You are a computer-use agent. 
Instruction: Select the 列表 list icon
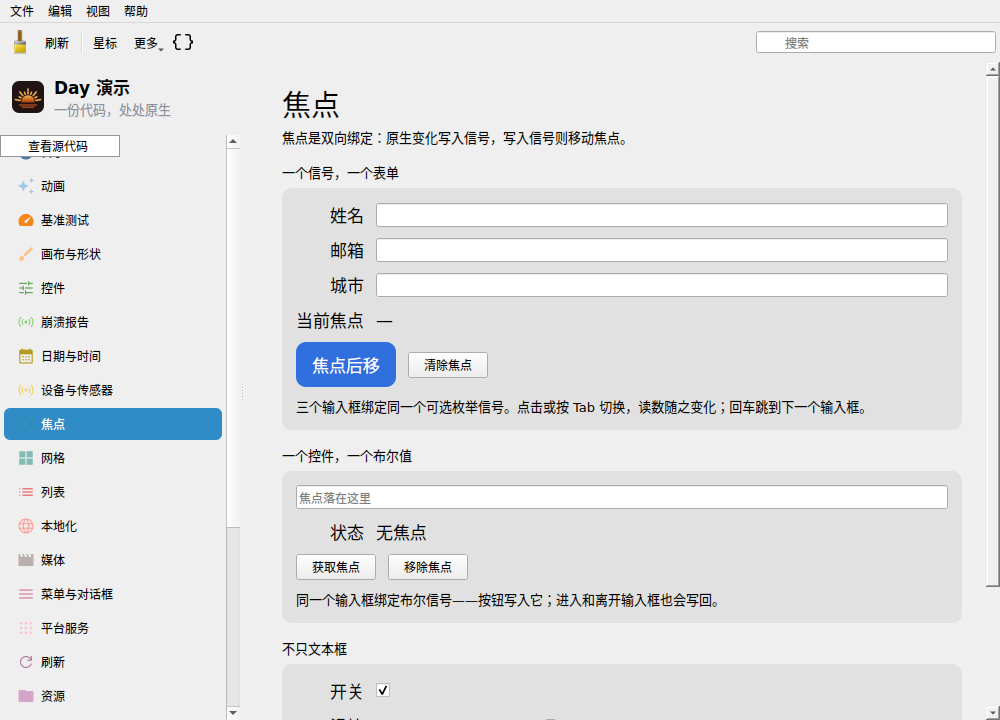pos(26,492)
